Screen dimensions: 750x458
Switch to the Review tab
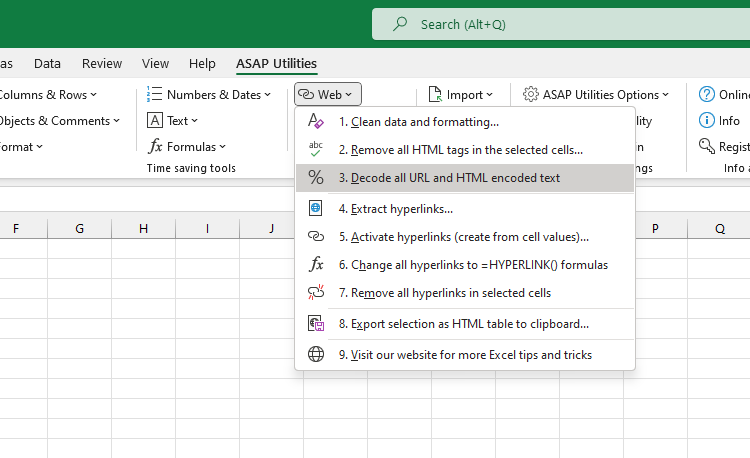click(102, 63)
